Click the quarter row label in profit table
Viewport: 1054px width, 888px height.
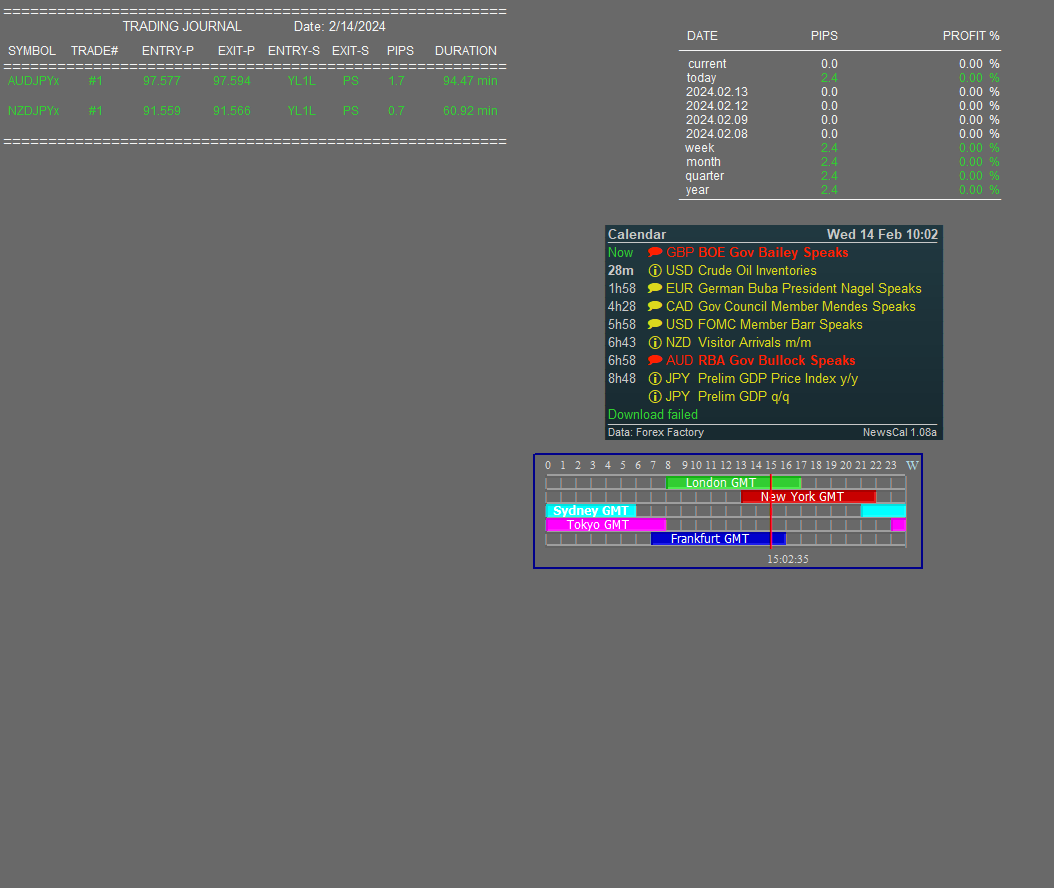pos(704,176)
